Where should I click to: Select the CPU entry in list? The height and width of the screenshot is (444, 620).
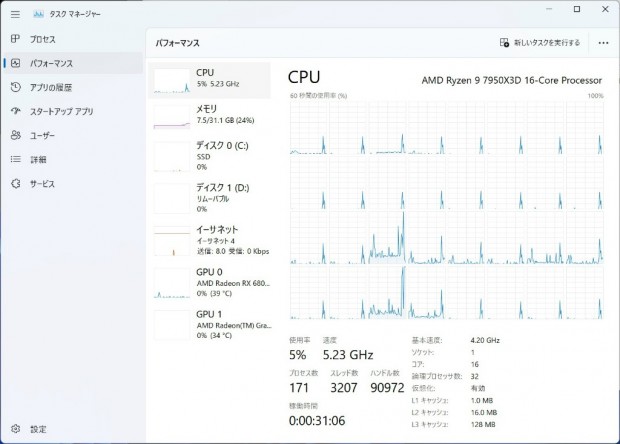pos(210,79)
